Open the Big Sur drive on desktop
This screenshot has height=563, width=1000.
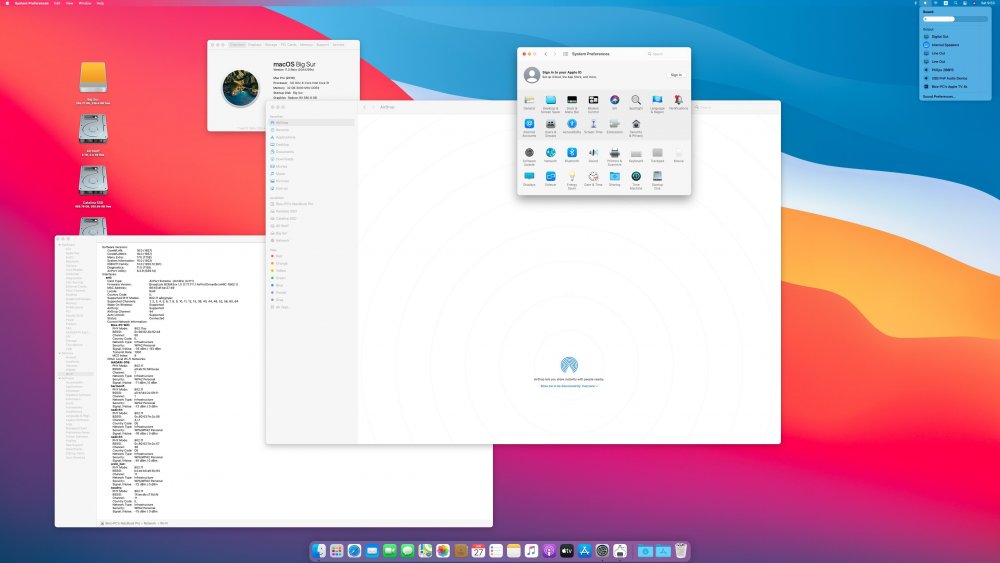(93, 78)
